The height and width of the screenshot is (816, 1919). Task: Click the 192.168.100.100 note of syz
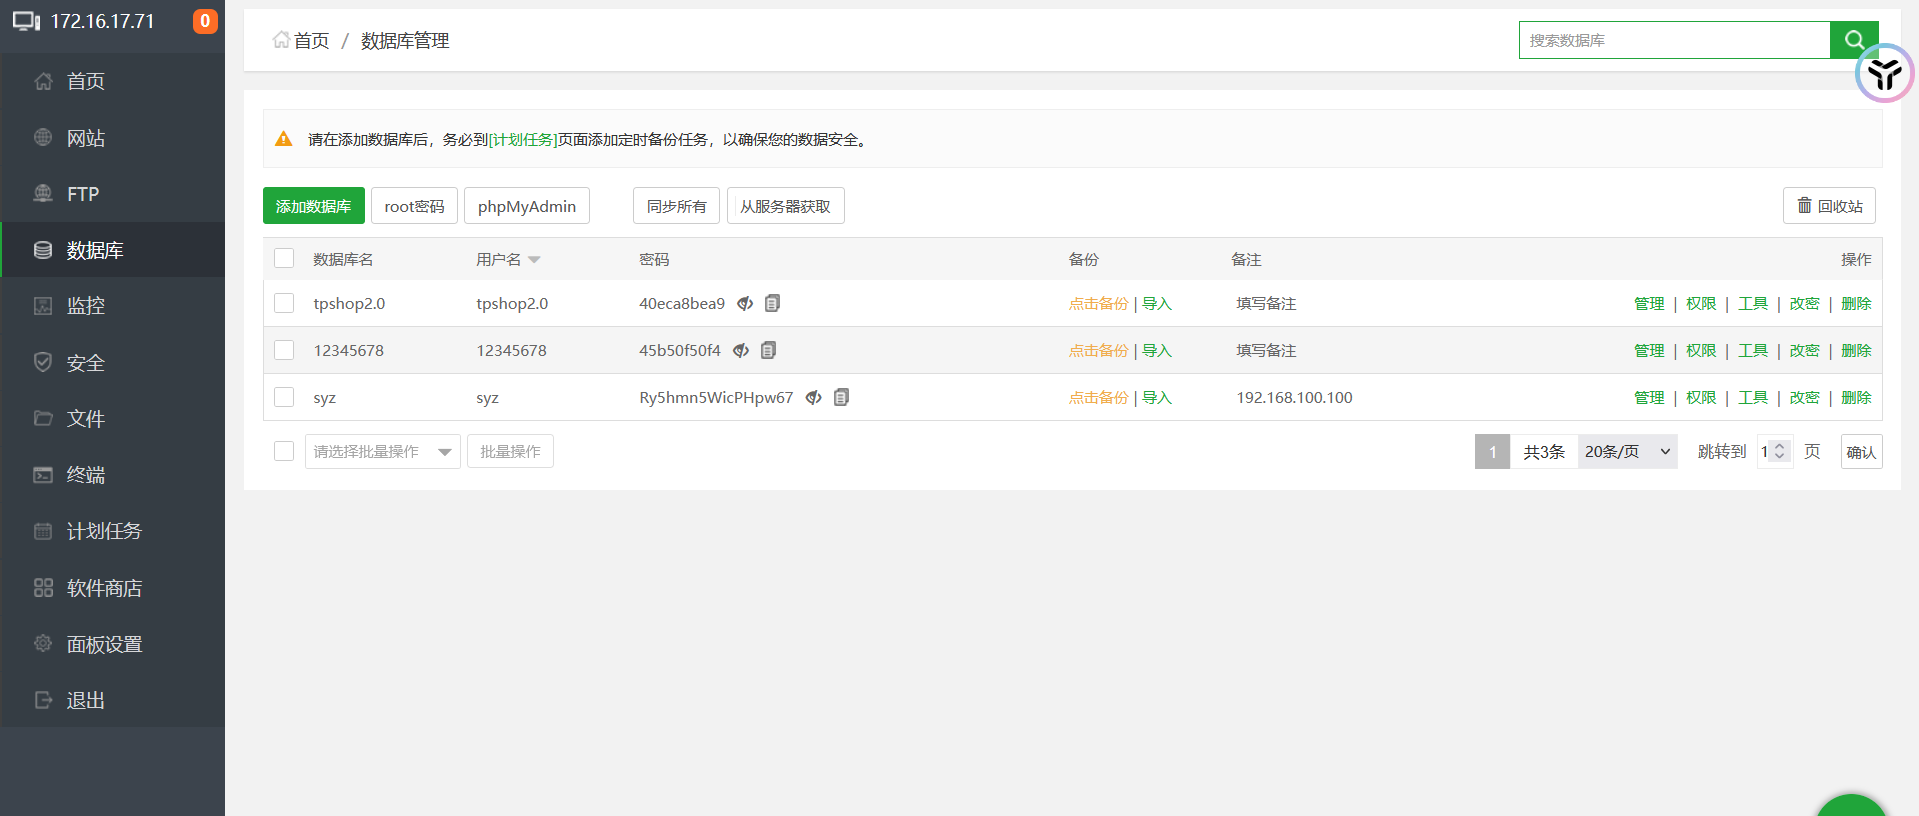point(1294,397)
